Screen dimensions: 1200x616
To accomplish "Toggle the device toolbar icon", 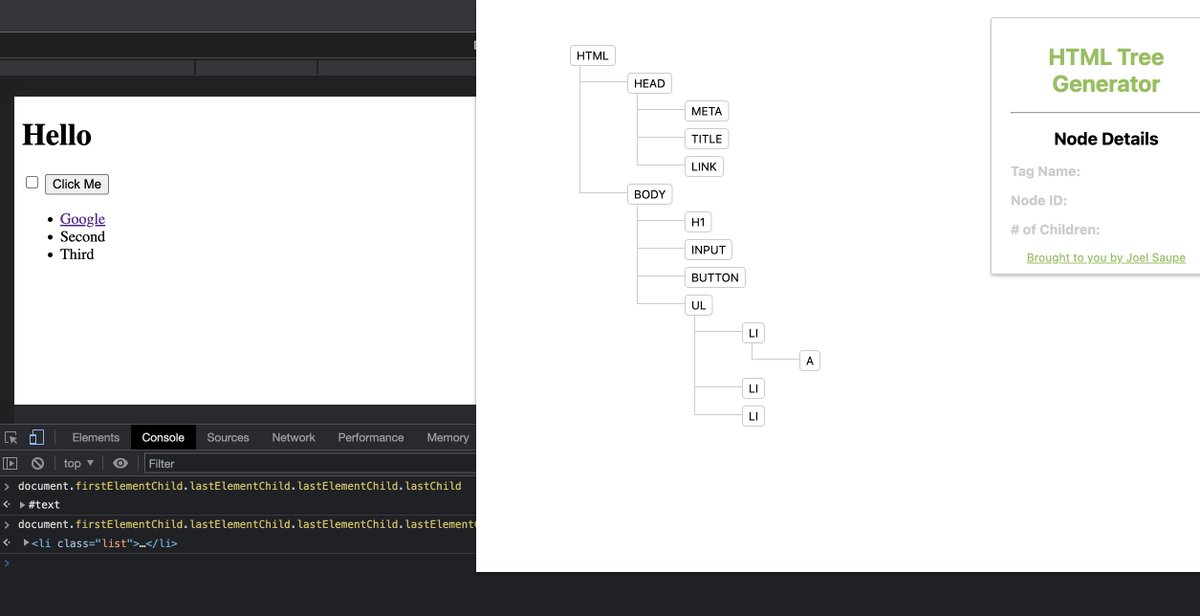I will [36, 437].
